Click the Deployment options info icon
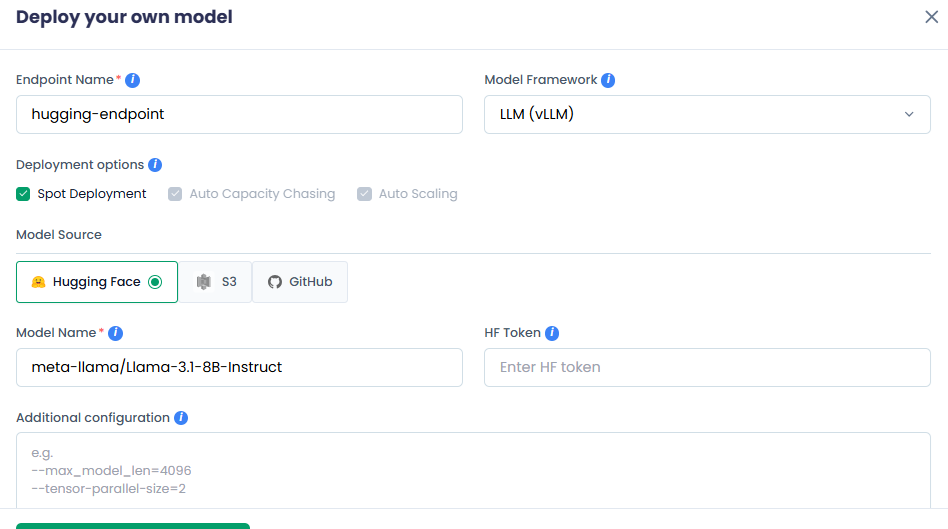This screenshot has height=529, width=948. (155, 165)
